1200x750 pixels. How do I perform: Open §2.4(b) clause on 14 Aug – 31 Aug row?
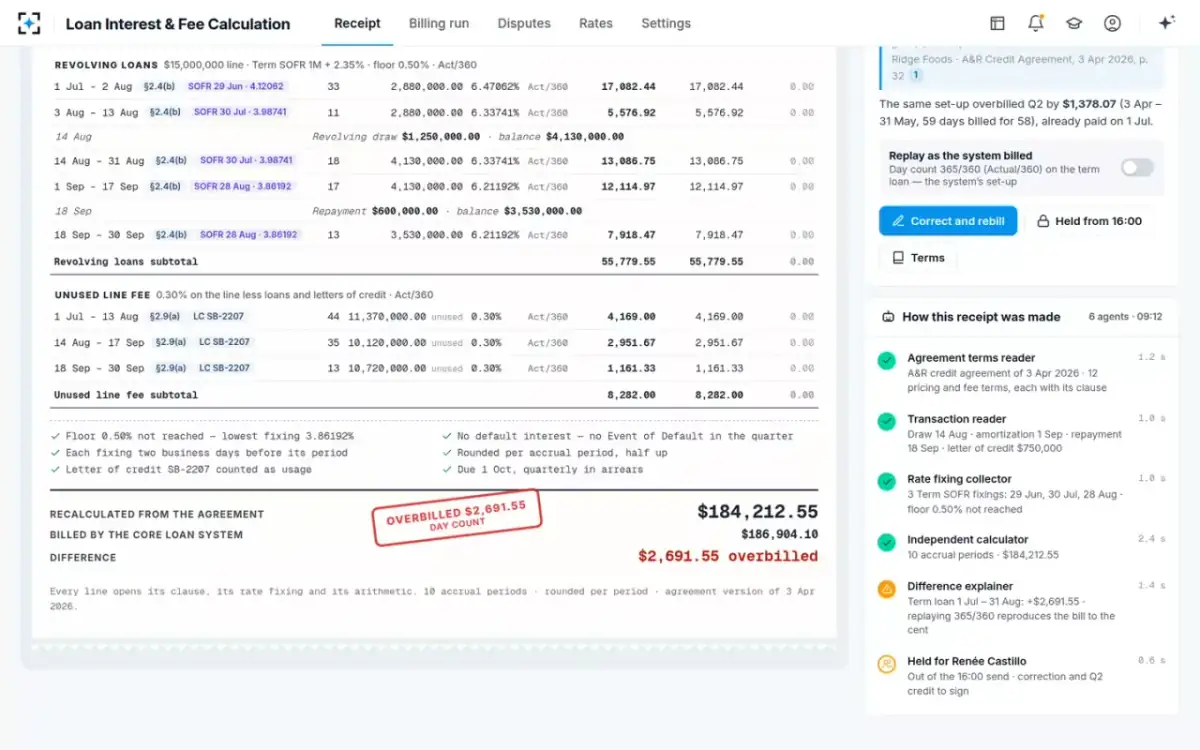click(172, 160)
